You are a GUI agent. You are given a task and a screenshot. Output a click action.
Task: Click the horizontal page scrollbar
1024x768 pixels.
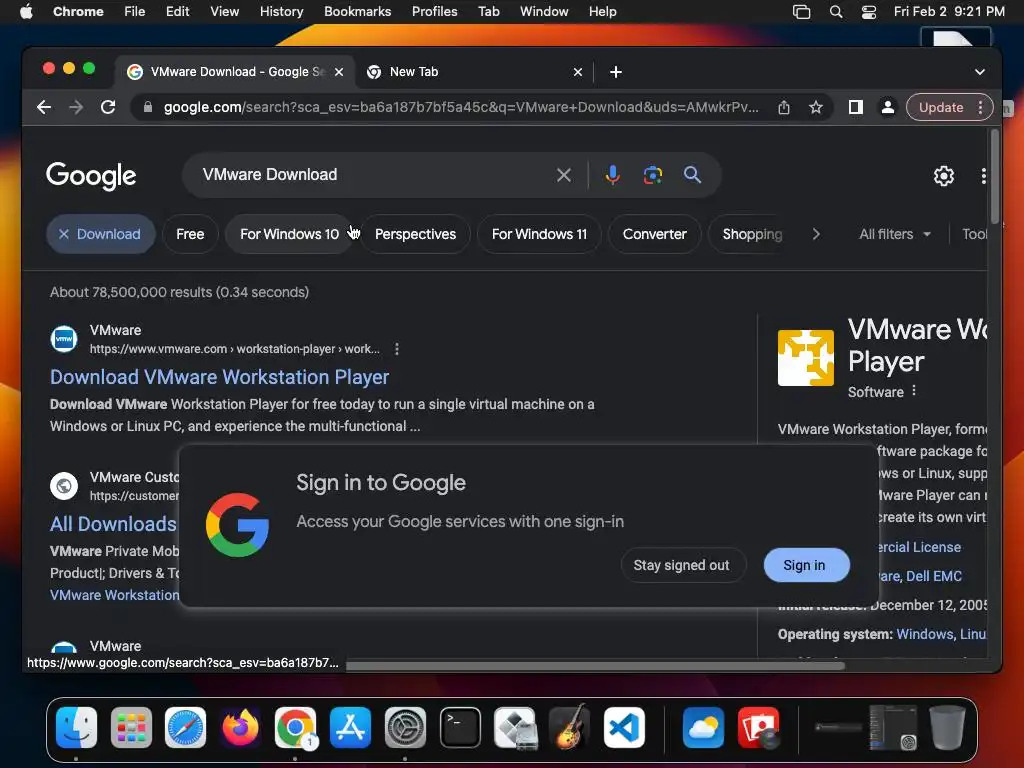595,666
